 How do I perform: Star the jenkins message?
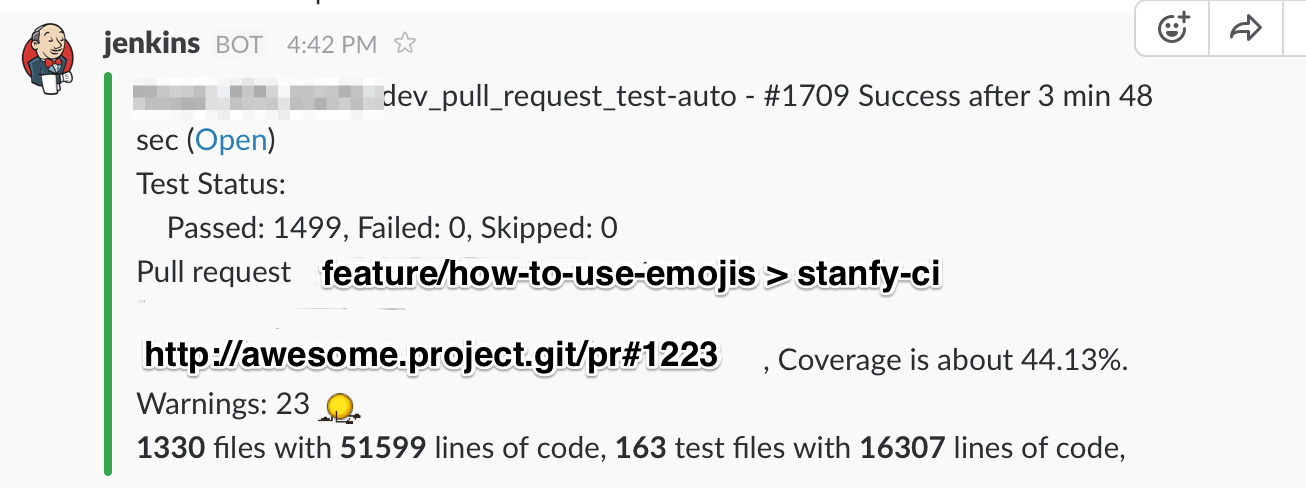click(x=404, y=44)
